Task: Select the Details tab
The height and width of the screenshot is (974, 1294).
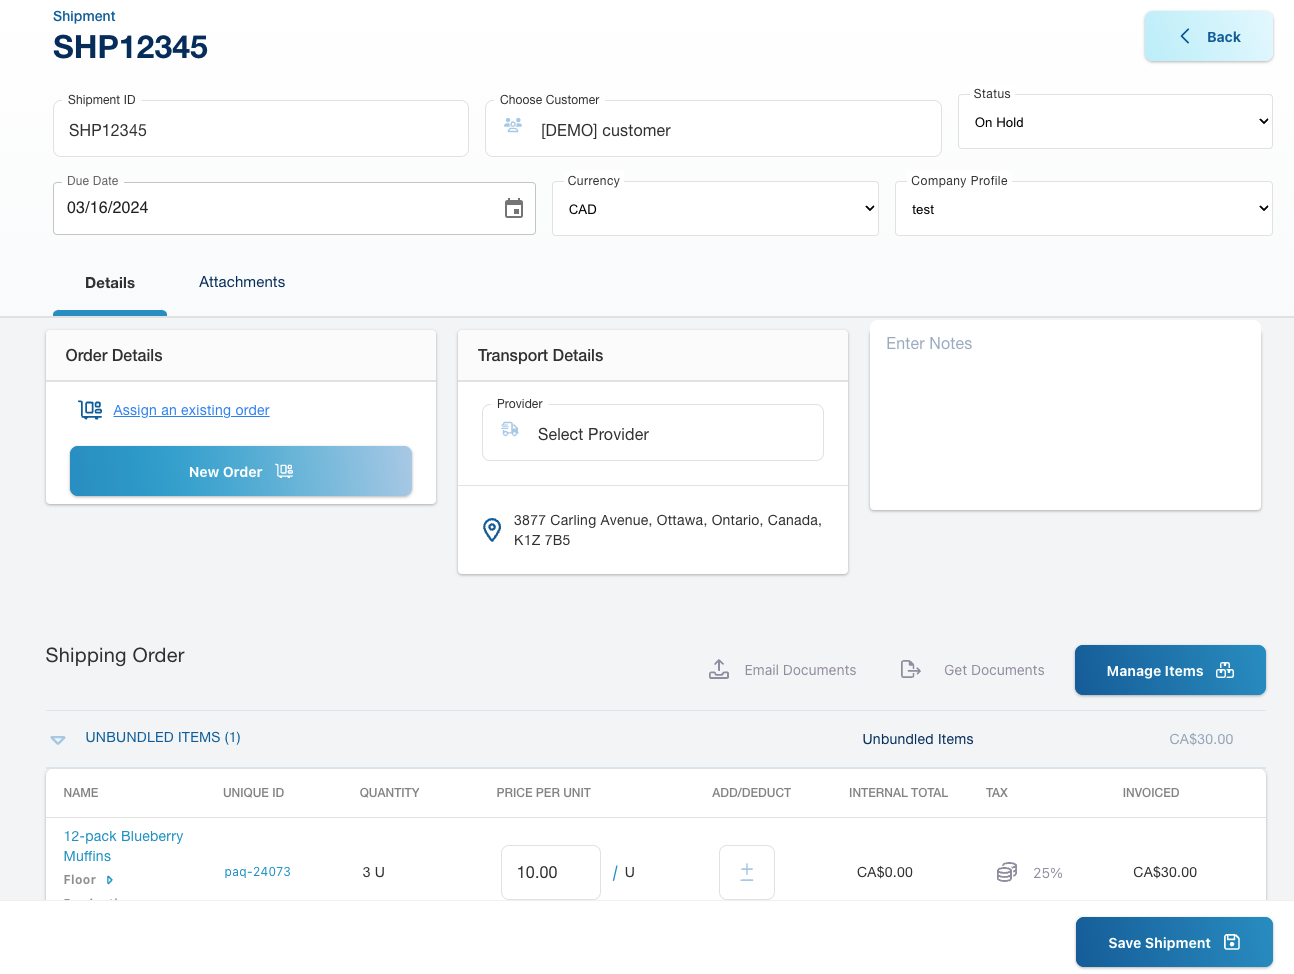Action: point(110,283)
